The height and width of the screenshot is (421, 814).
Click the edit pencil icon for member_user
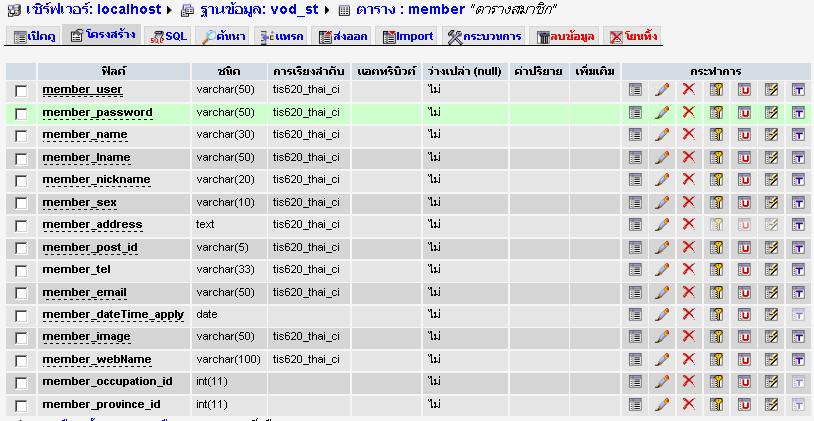click(662, 90)
